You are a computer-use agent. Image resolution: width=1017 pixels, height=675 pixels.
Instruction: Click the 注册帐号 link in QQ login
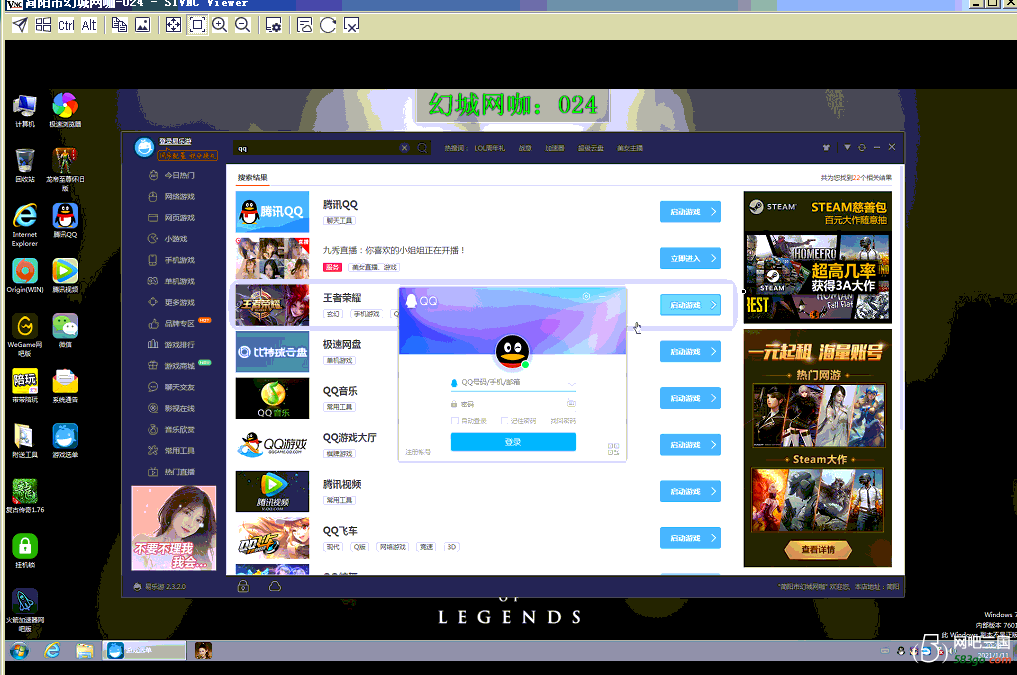click(418, 452)
